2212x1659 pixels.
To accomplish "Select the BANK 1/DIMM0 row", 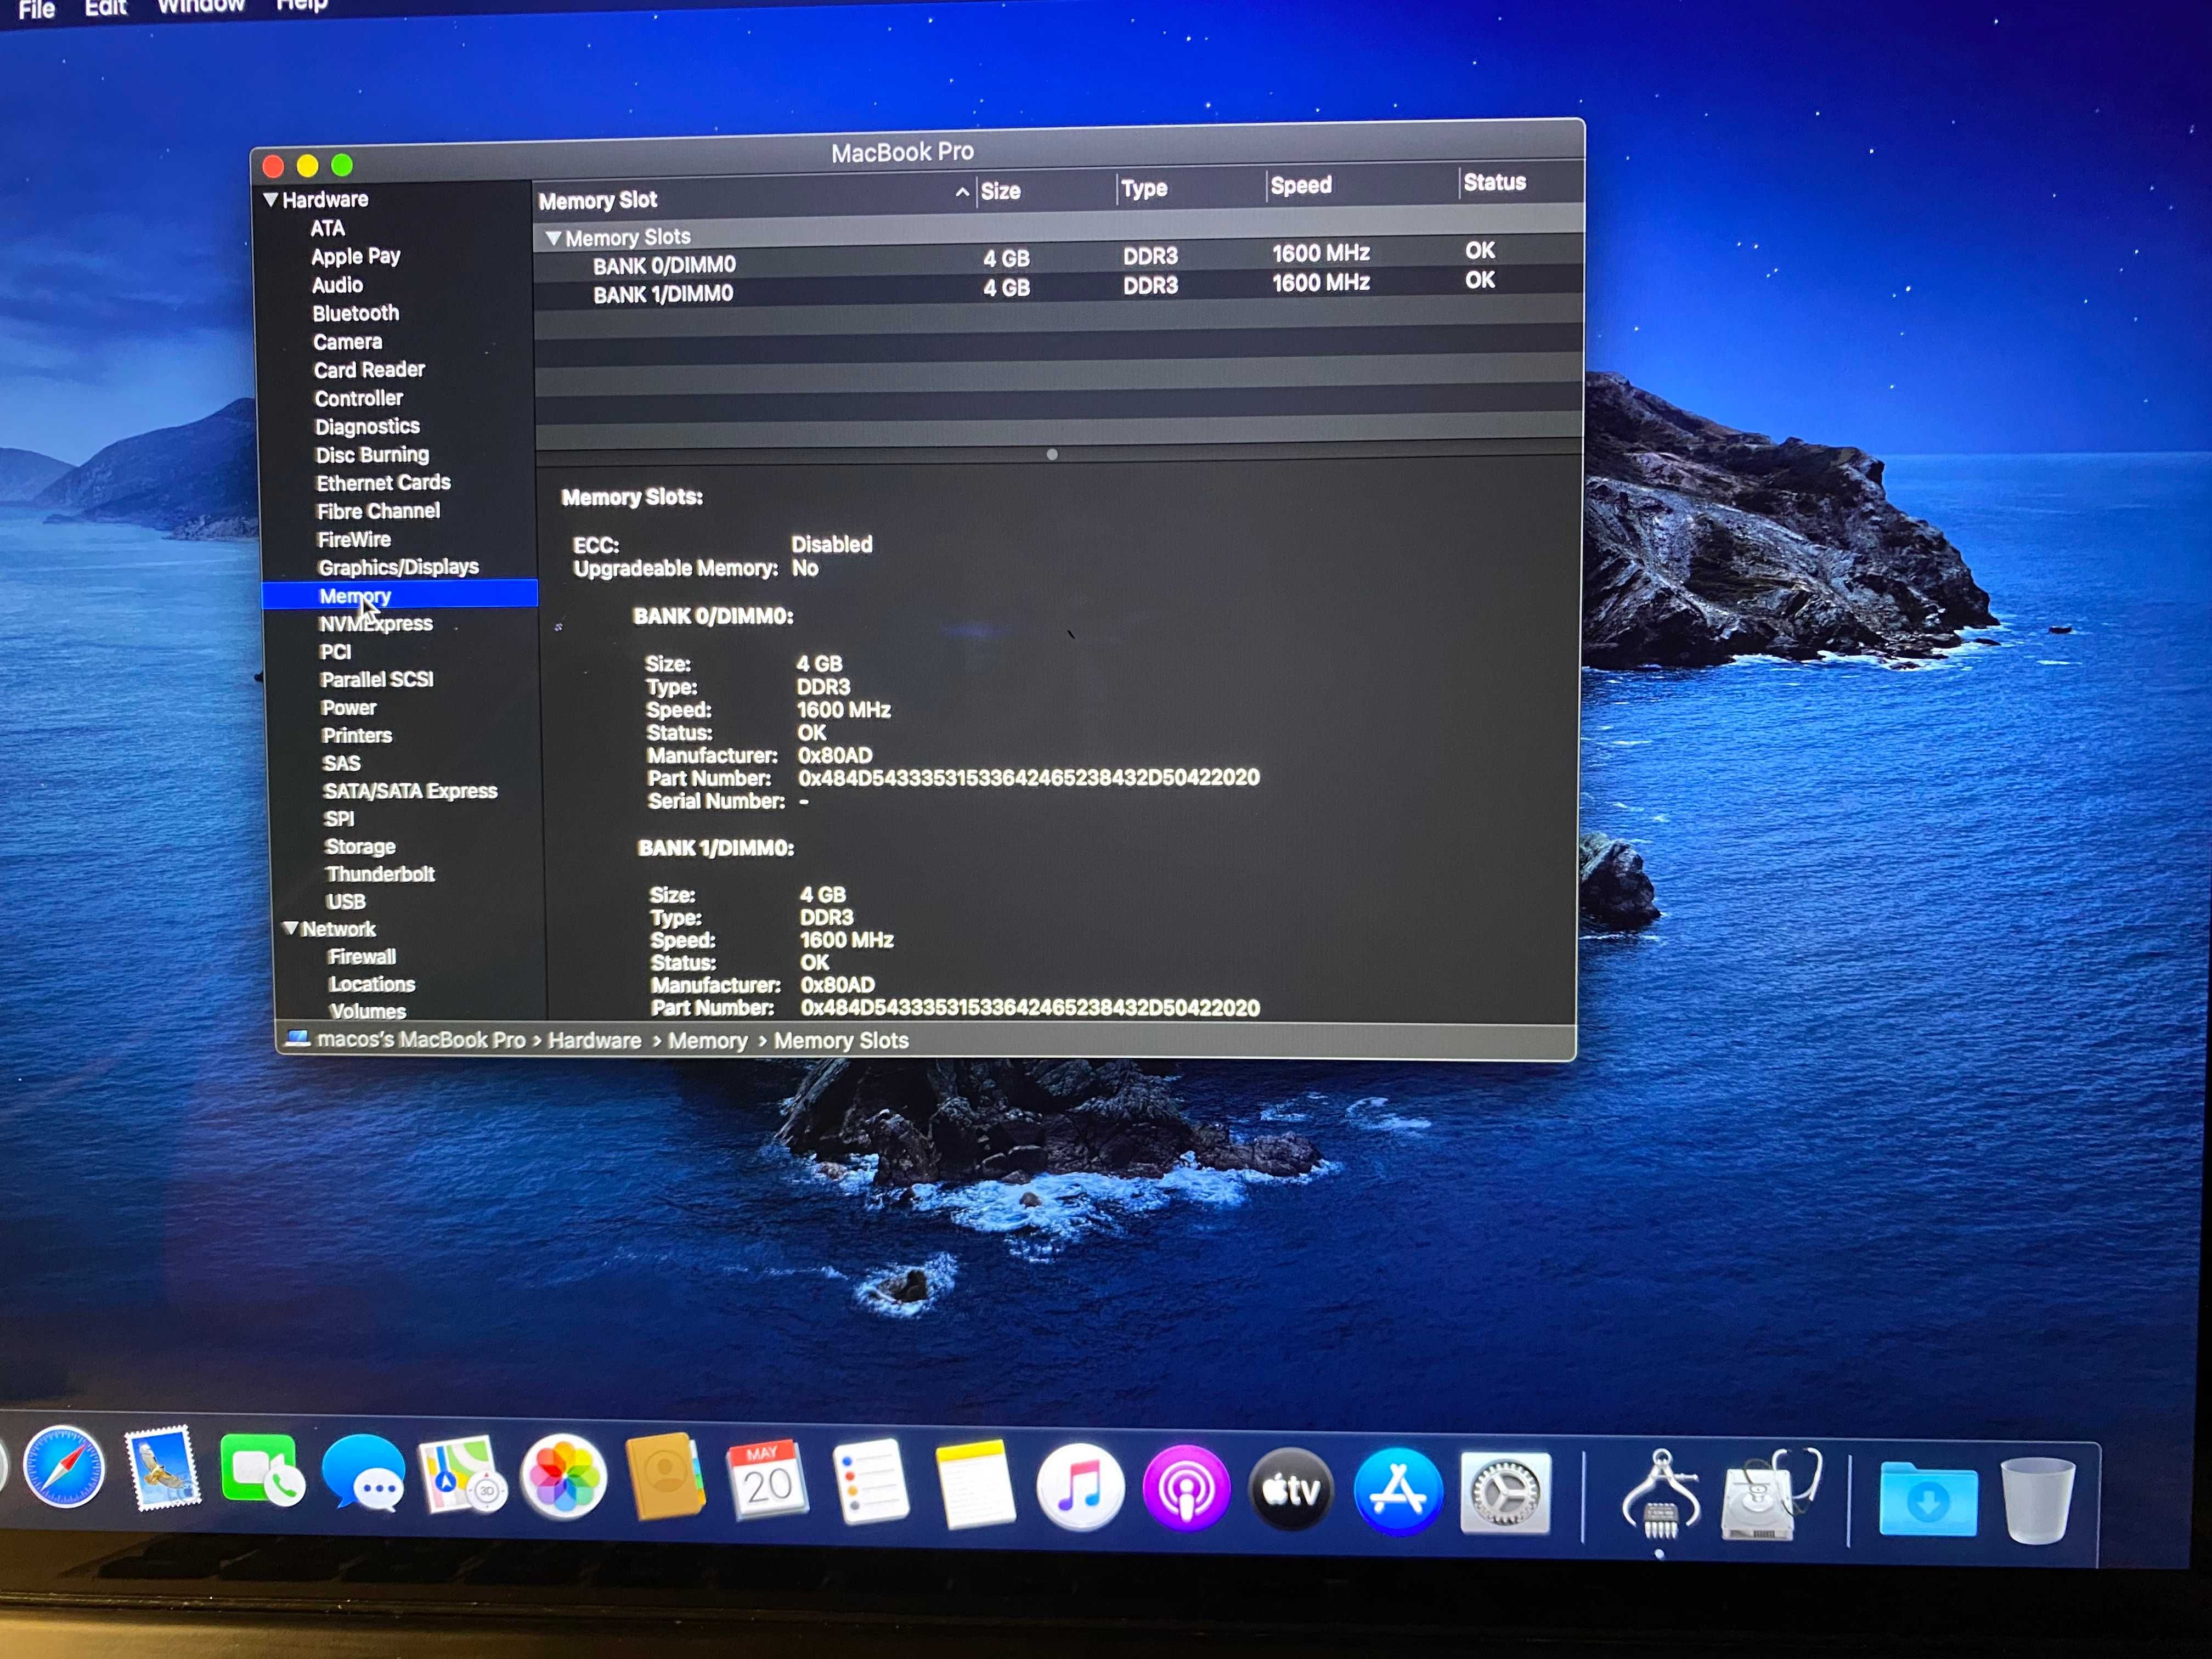I will pyautogui.click(x=1058, y=290).
